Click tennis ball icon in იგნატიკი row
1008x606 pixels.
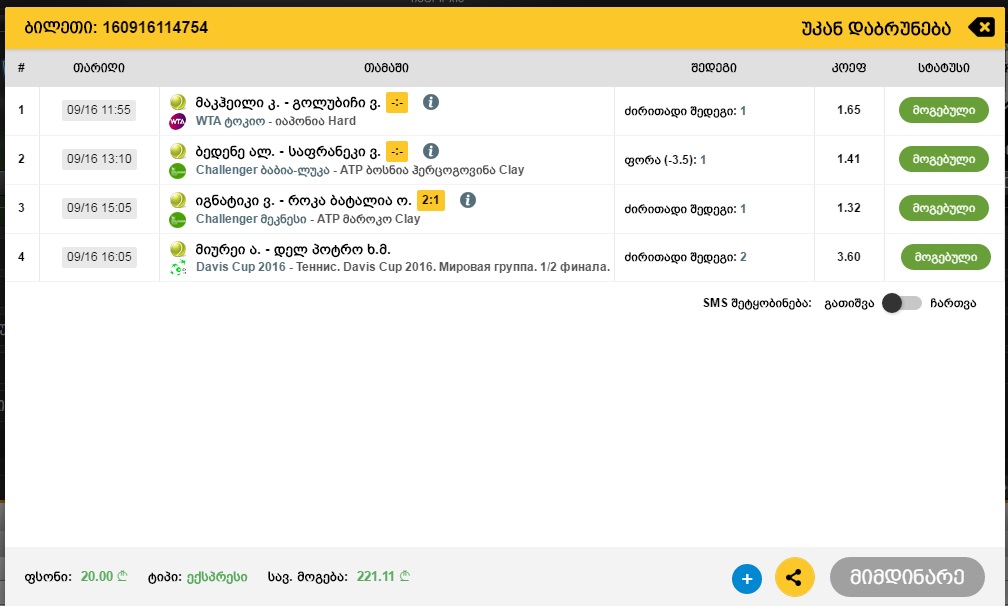[177, 200]
